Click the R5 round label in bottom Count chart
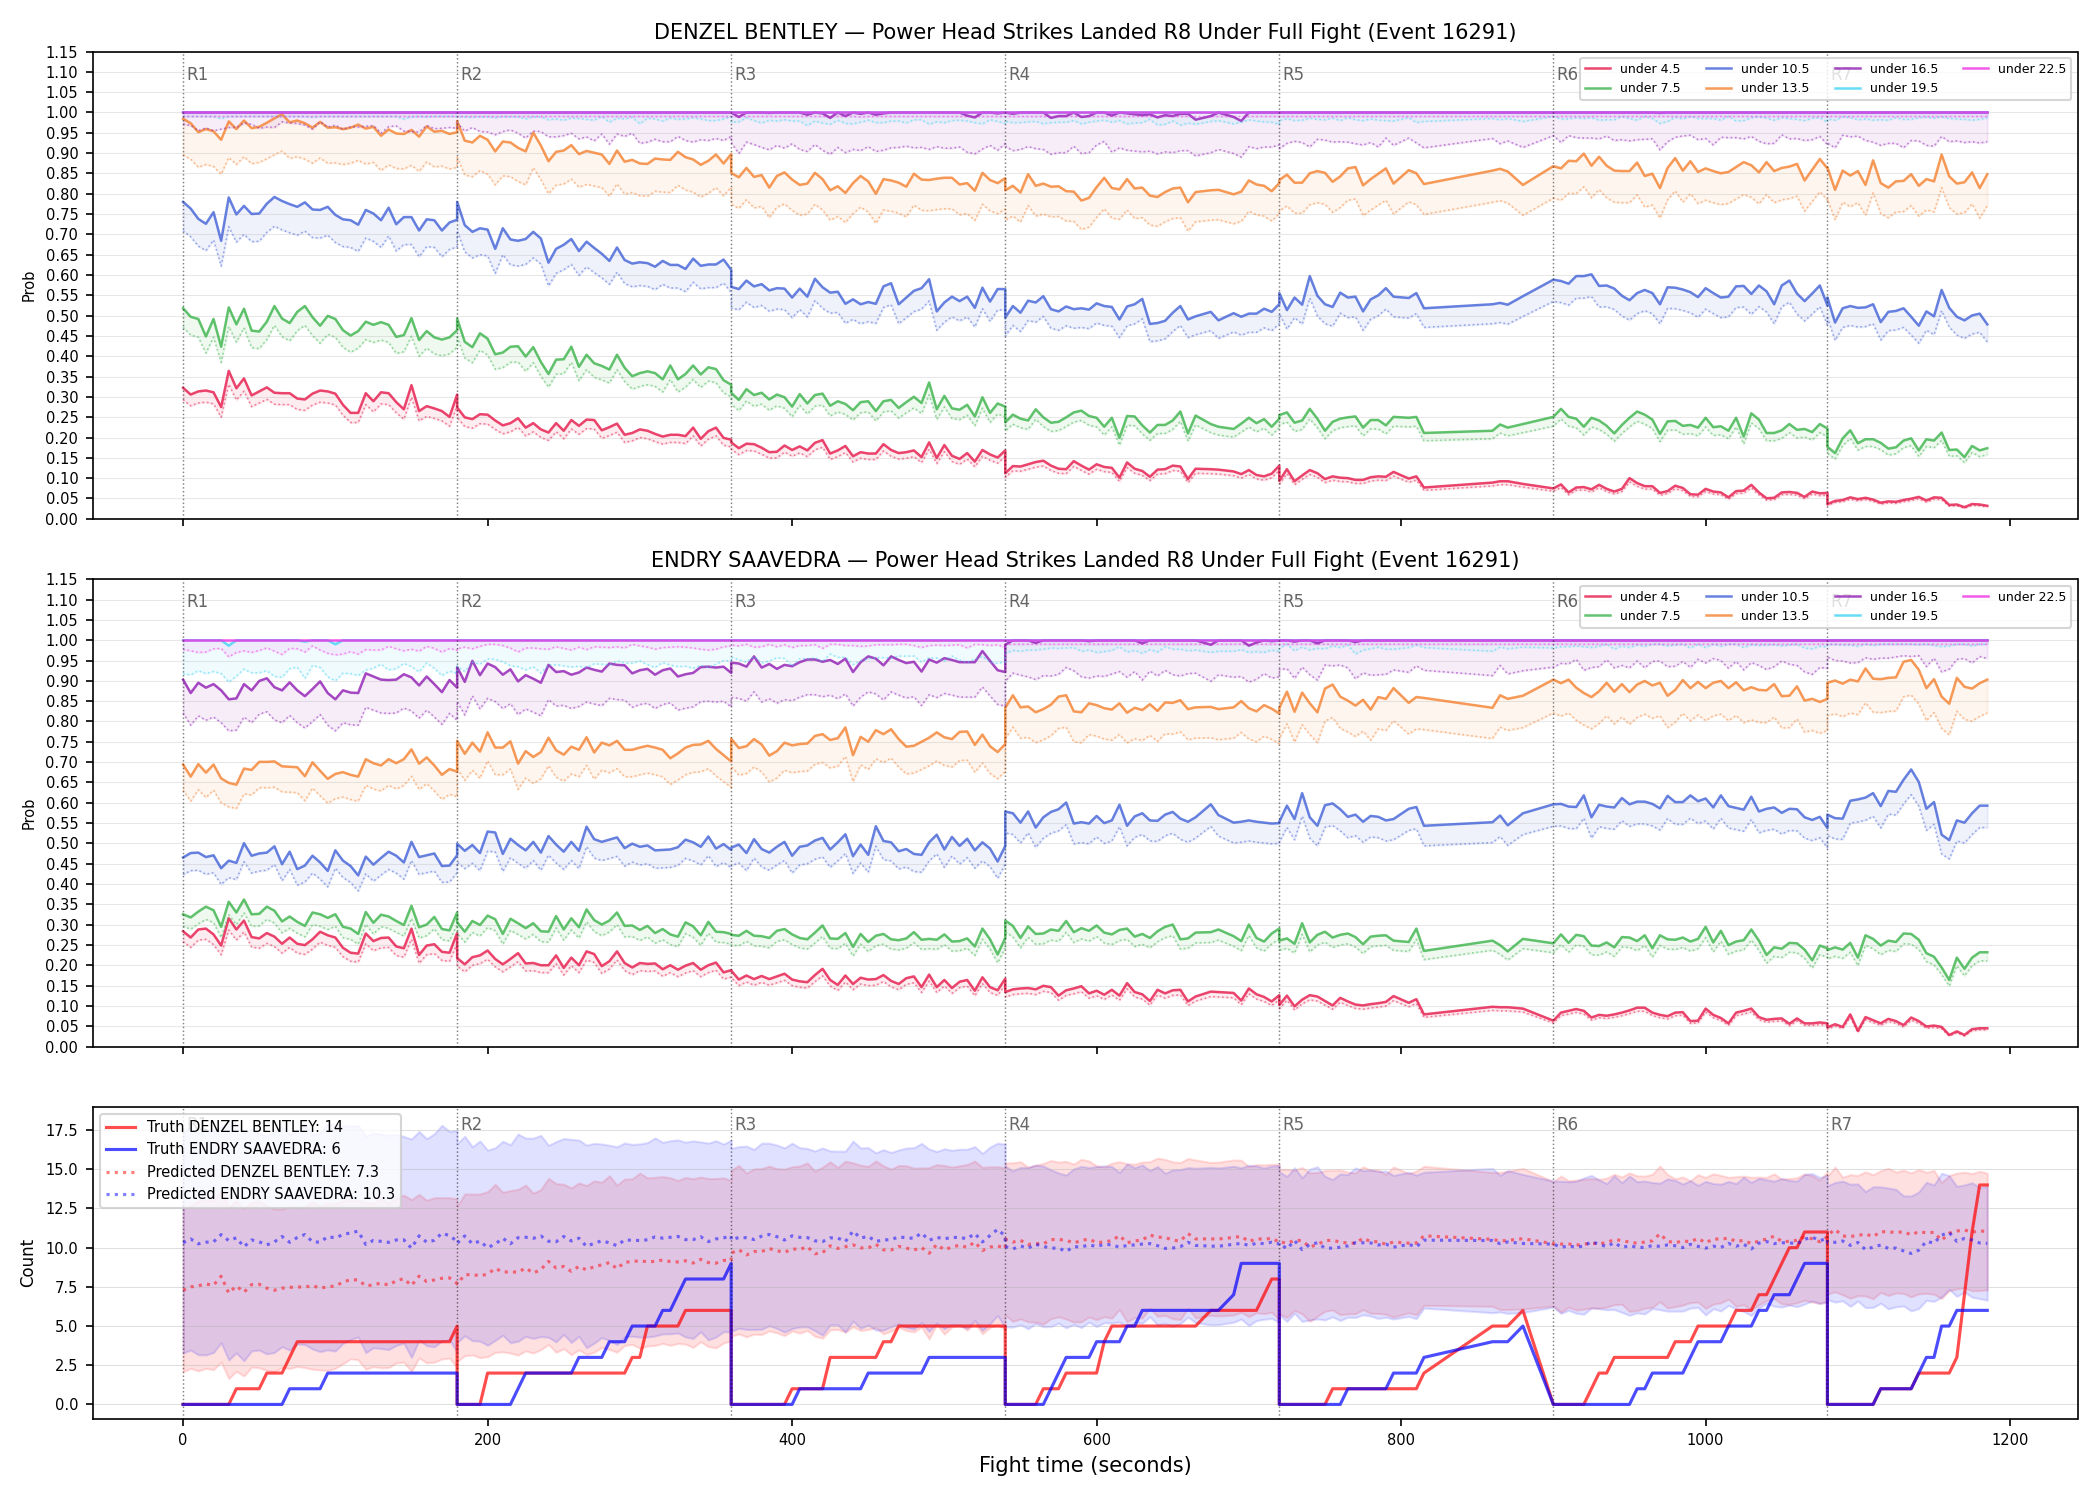This screenshot has width=2100, height=1500. point(1293,1124)
